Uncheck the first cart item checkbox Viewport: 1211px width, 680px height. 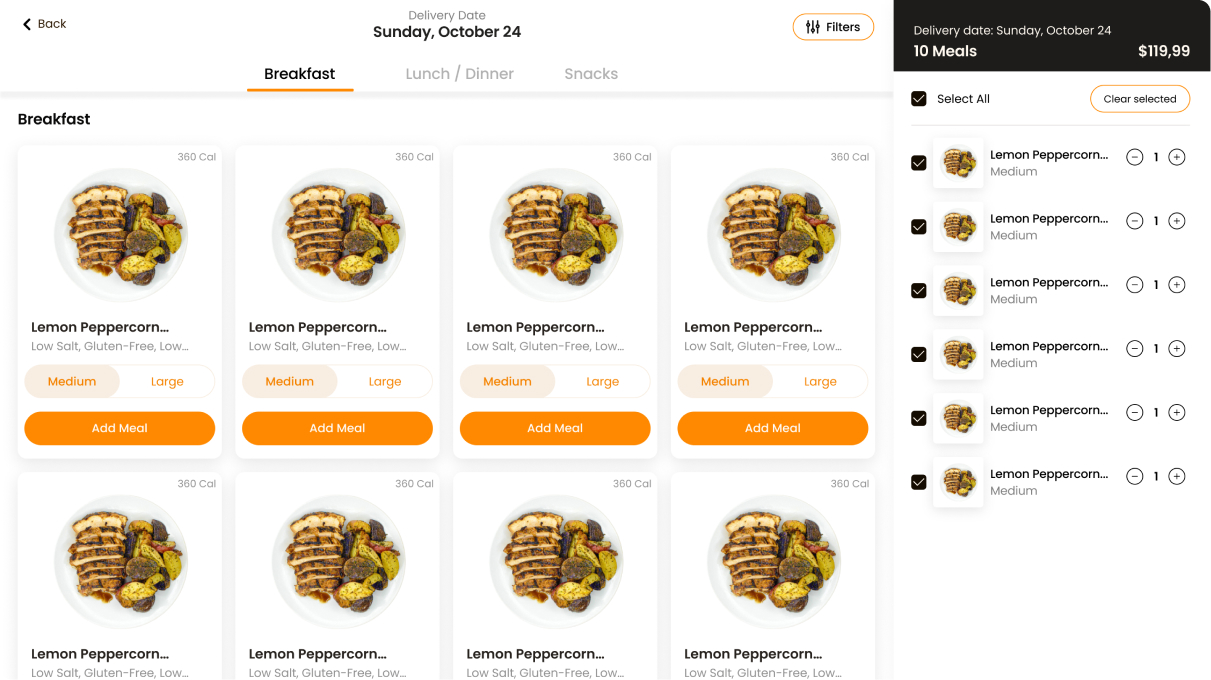click(x=919, y=163)
